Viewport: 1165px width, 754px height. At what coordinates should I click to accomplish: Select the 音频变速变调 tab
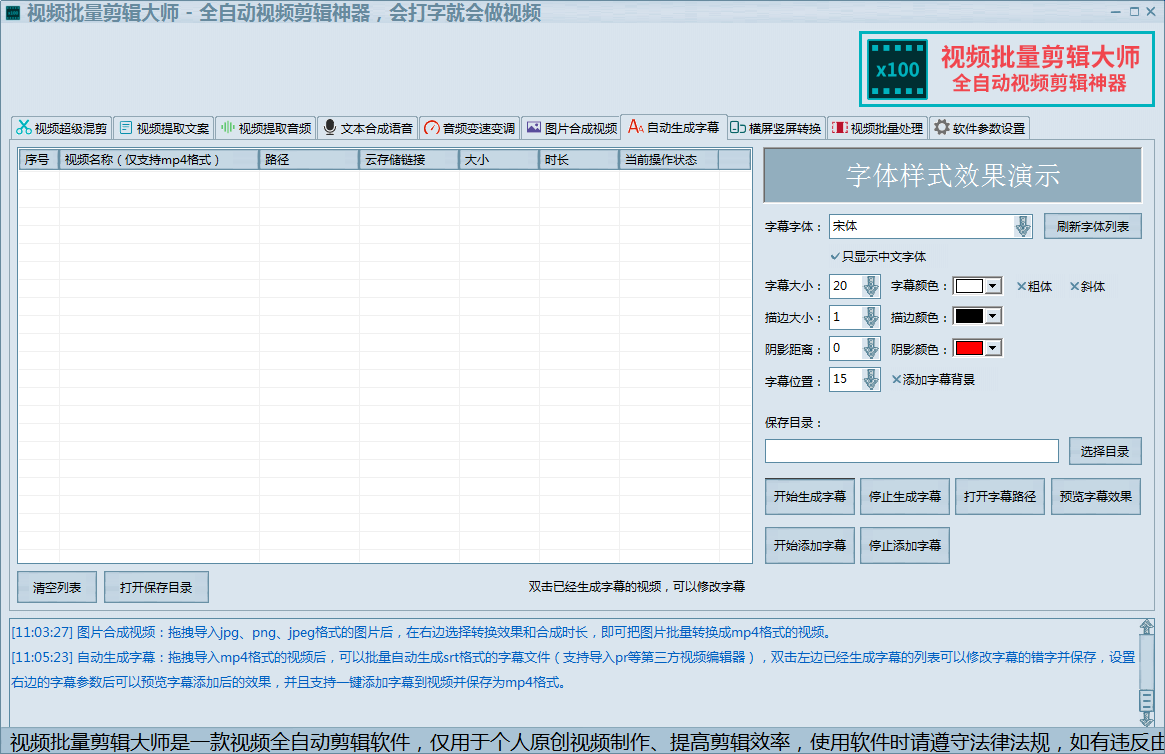point(470,128)
